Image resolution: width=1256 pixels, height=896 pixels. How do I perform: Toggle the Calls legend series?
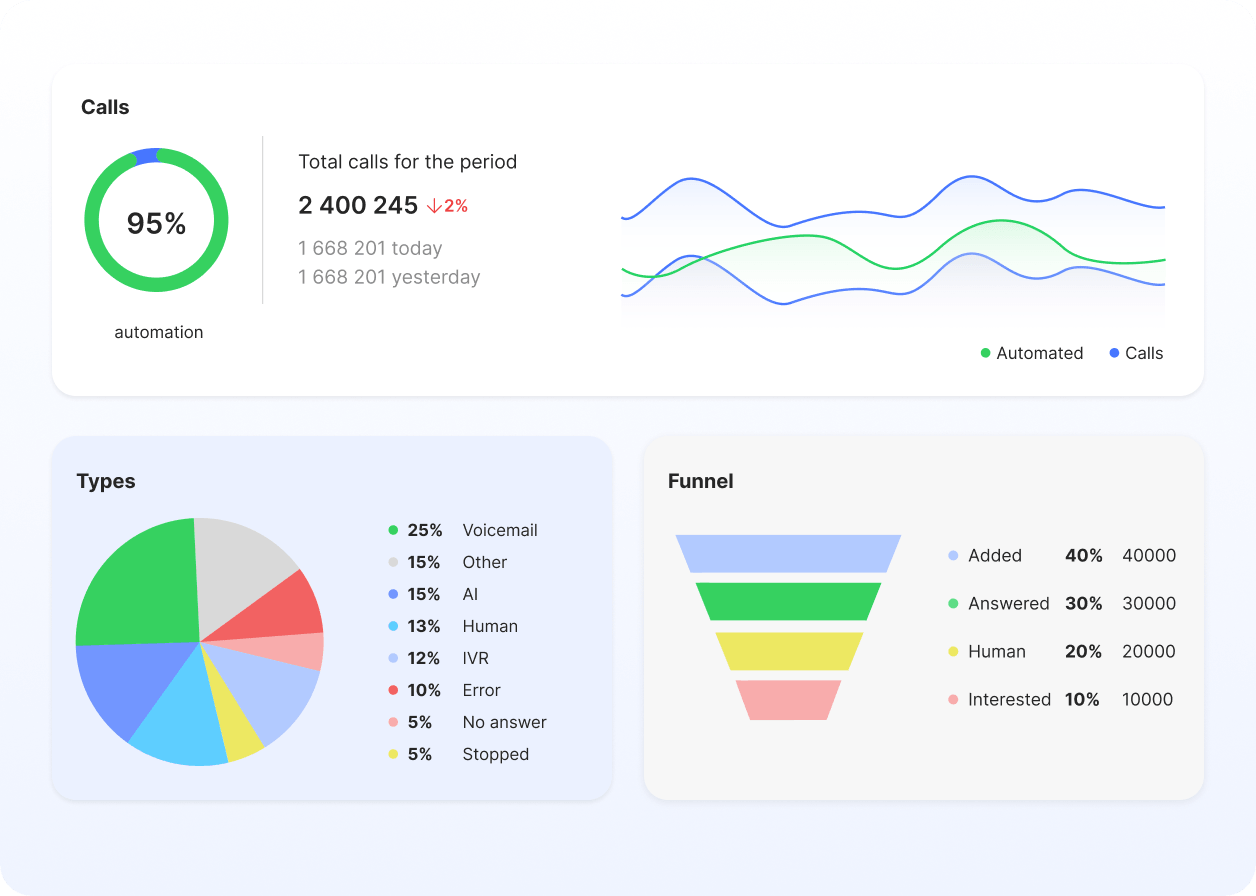tap(1136, 353)
